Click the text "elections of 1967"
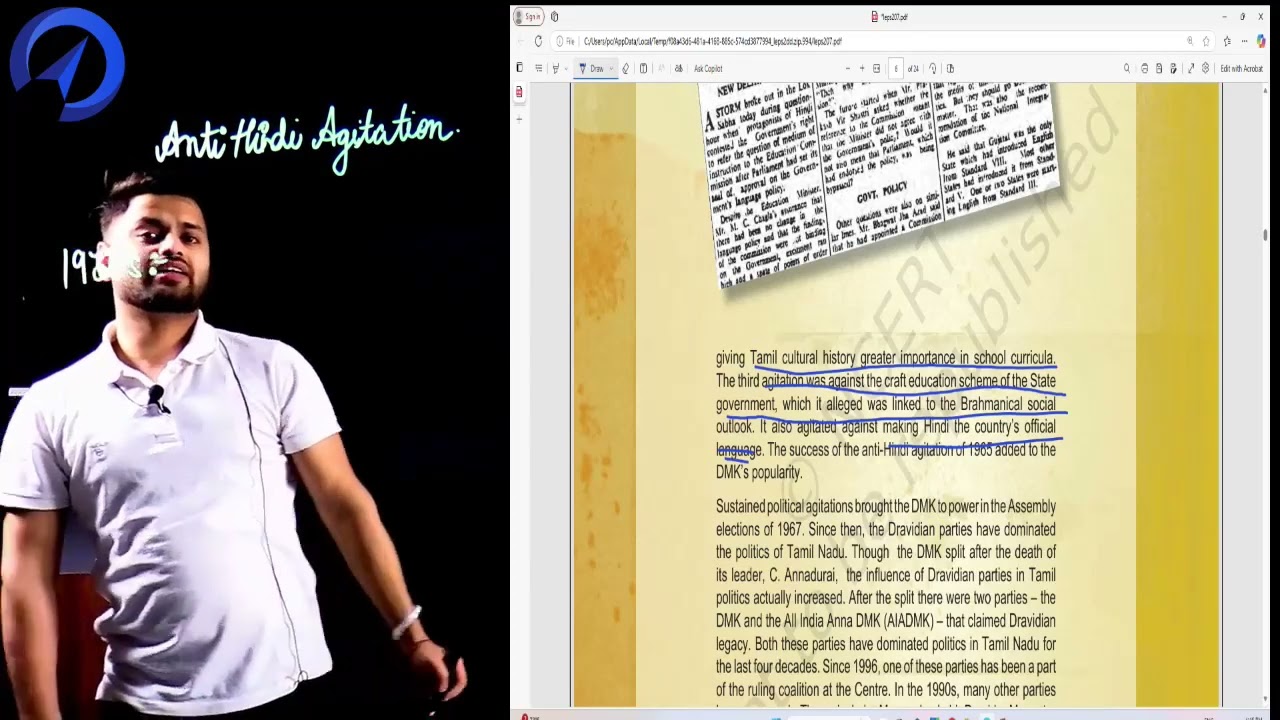Viewport: 1280px width, 720px height. click(x=760, y=529)
